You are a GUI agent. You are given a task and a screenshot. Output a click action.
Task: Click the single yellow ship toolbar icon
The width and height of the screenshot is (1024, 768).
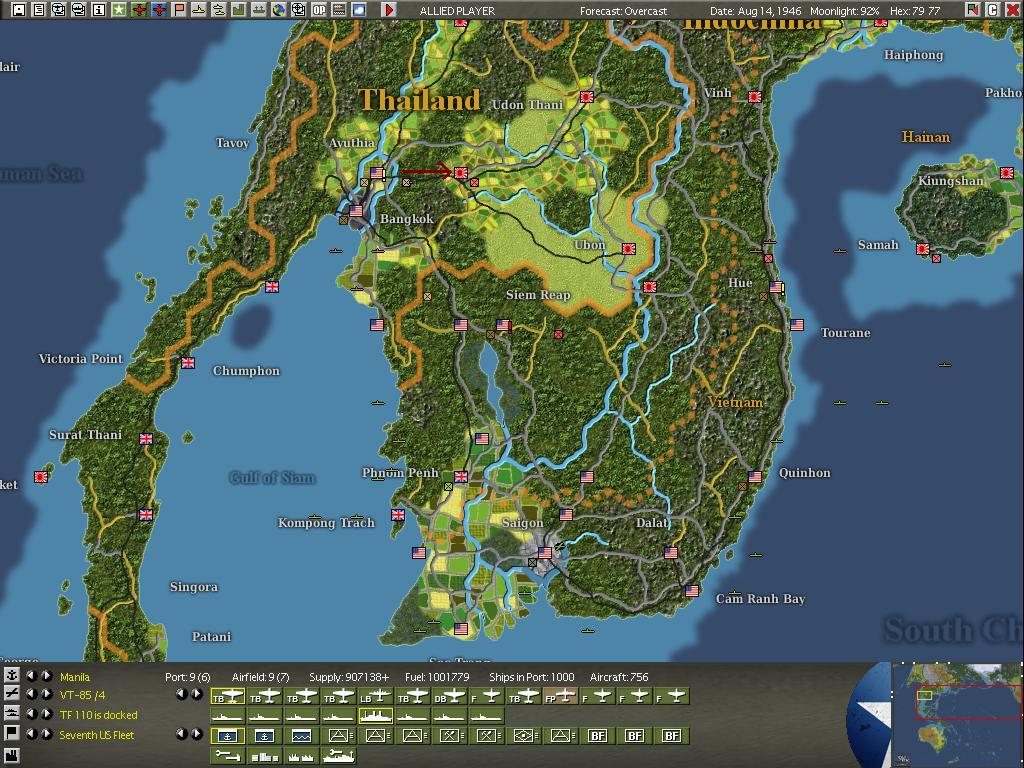pyautogui.click(x=199, y=10)
